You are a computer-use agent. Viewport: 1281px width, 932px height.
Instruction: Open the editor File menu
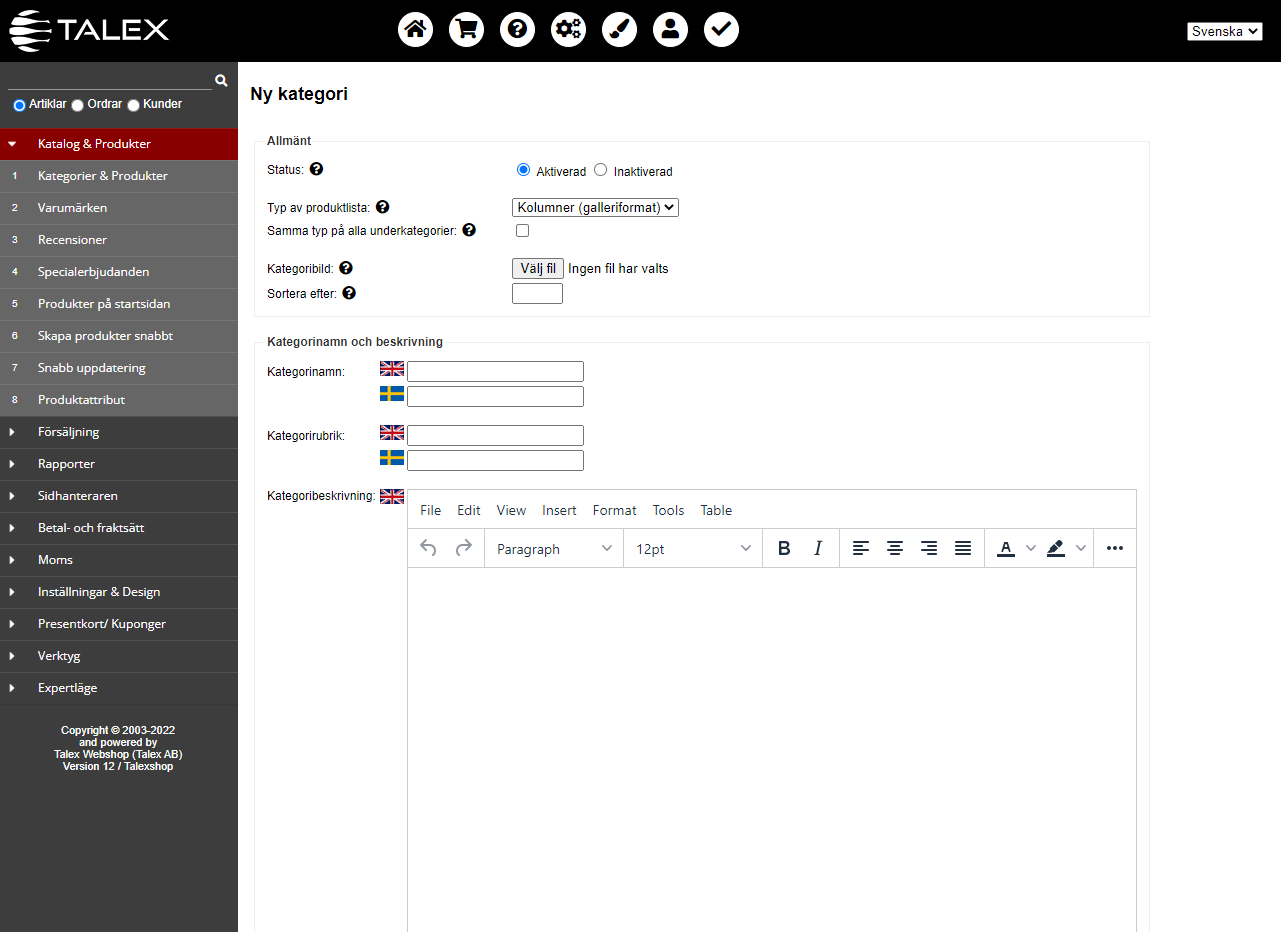click(x=430, y=510)
